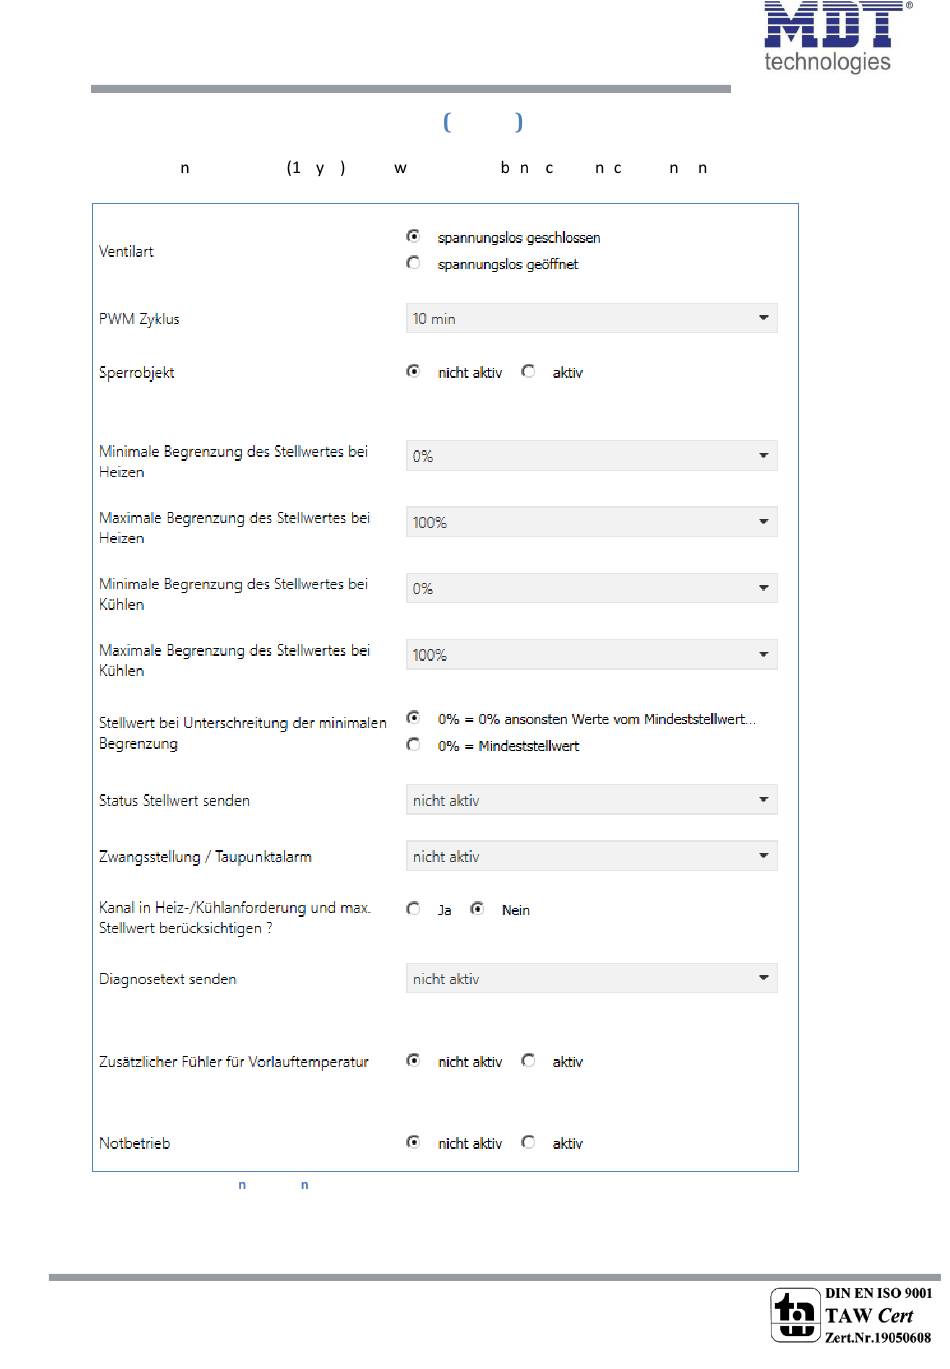The height and width of the screenshot is (1369, 950).
Task: Select Nein for Heiz-/Kühlanforderung
Action: 478,909
